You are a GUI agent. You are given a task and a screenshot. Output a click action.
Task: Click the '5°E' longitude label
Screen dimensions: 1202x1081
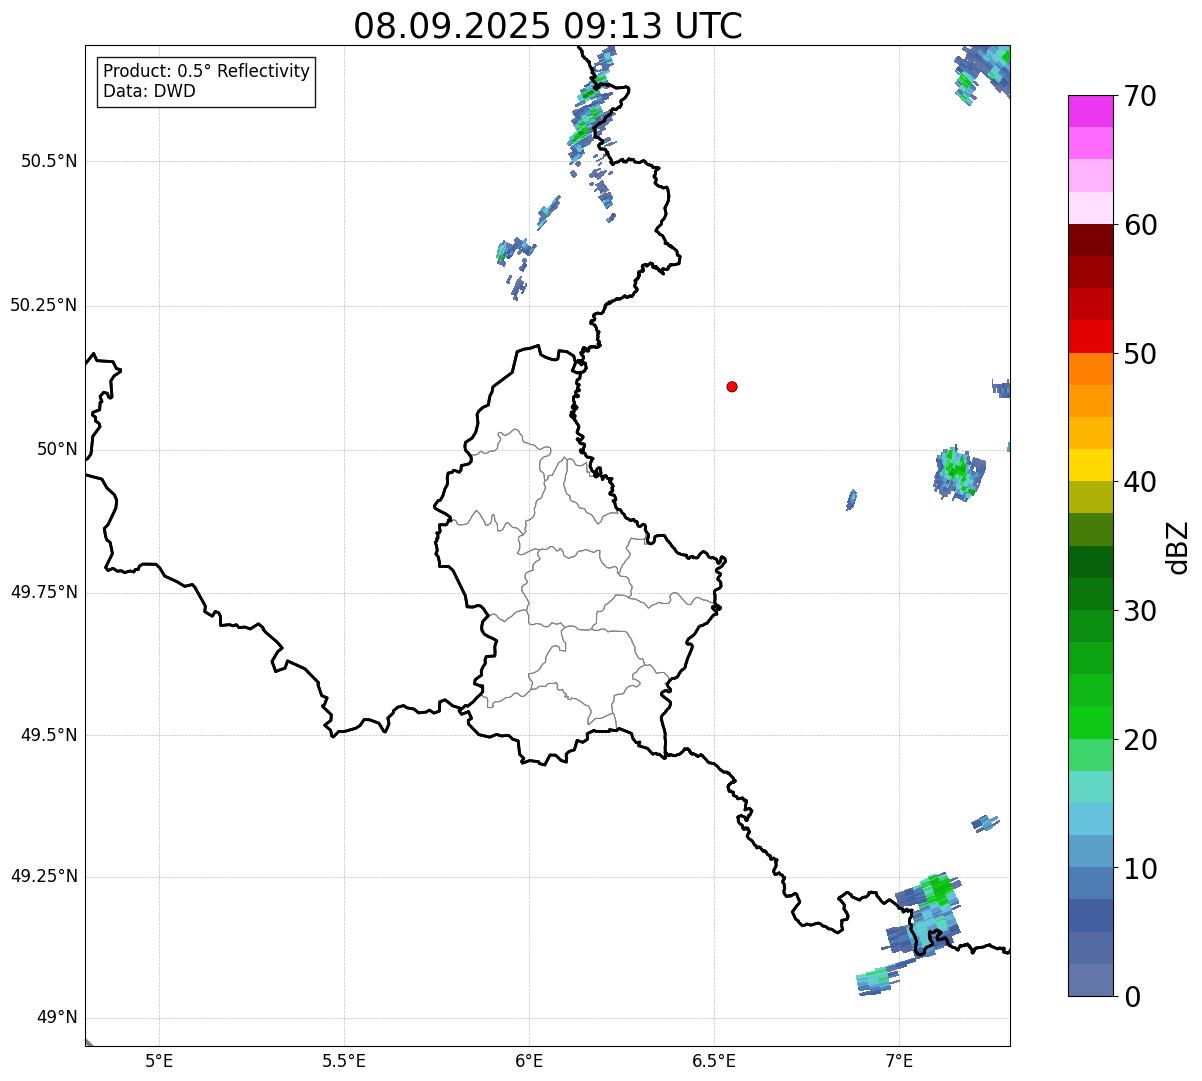pyautogui.click(x=159, y=1060)
